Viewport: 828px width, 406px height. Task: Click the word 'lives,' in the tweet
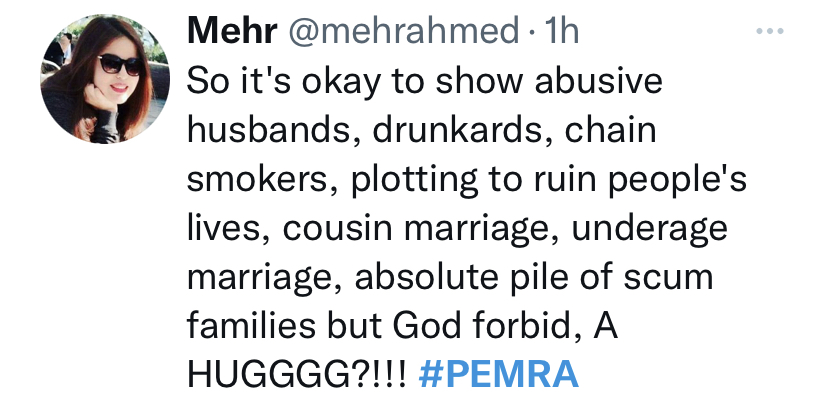tap(229, 228)
